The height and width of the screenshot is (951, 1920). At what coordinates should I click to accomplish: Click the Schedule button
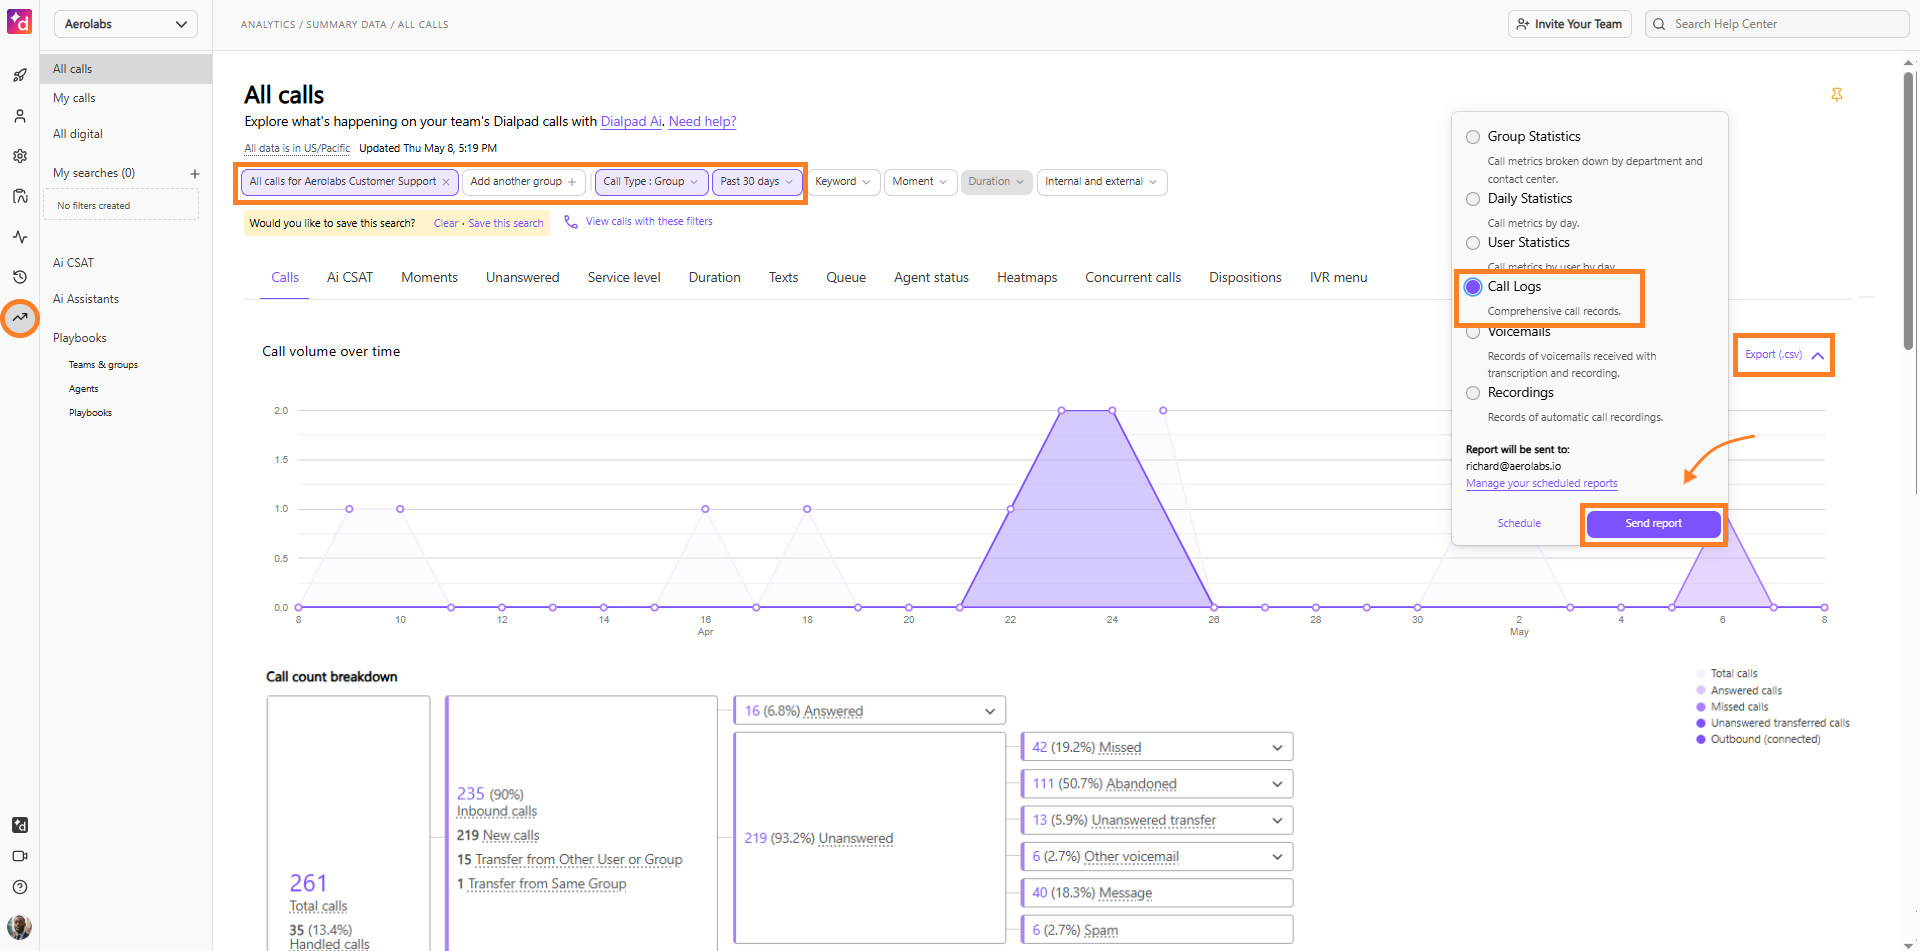tap(1519, 524)
